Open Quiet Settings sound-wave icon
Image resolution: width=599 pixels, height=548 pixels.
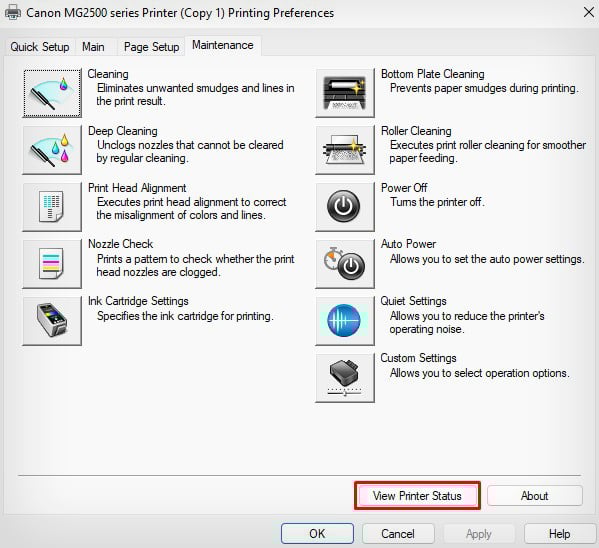pyautogui.click(x=345, y=321)
